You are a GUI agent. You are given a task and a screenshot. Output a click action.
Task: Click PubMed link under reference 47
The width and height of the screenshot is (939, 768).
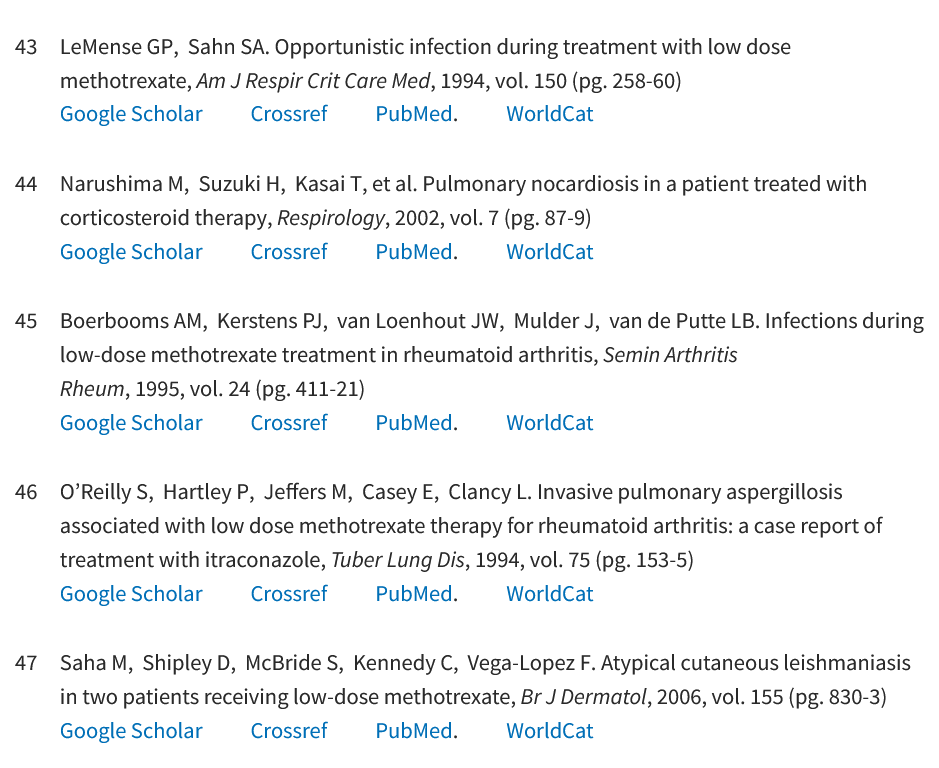(414, 731)
